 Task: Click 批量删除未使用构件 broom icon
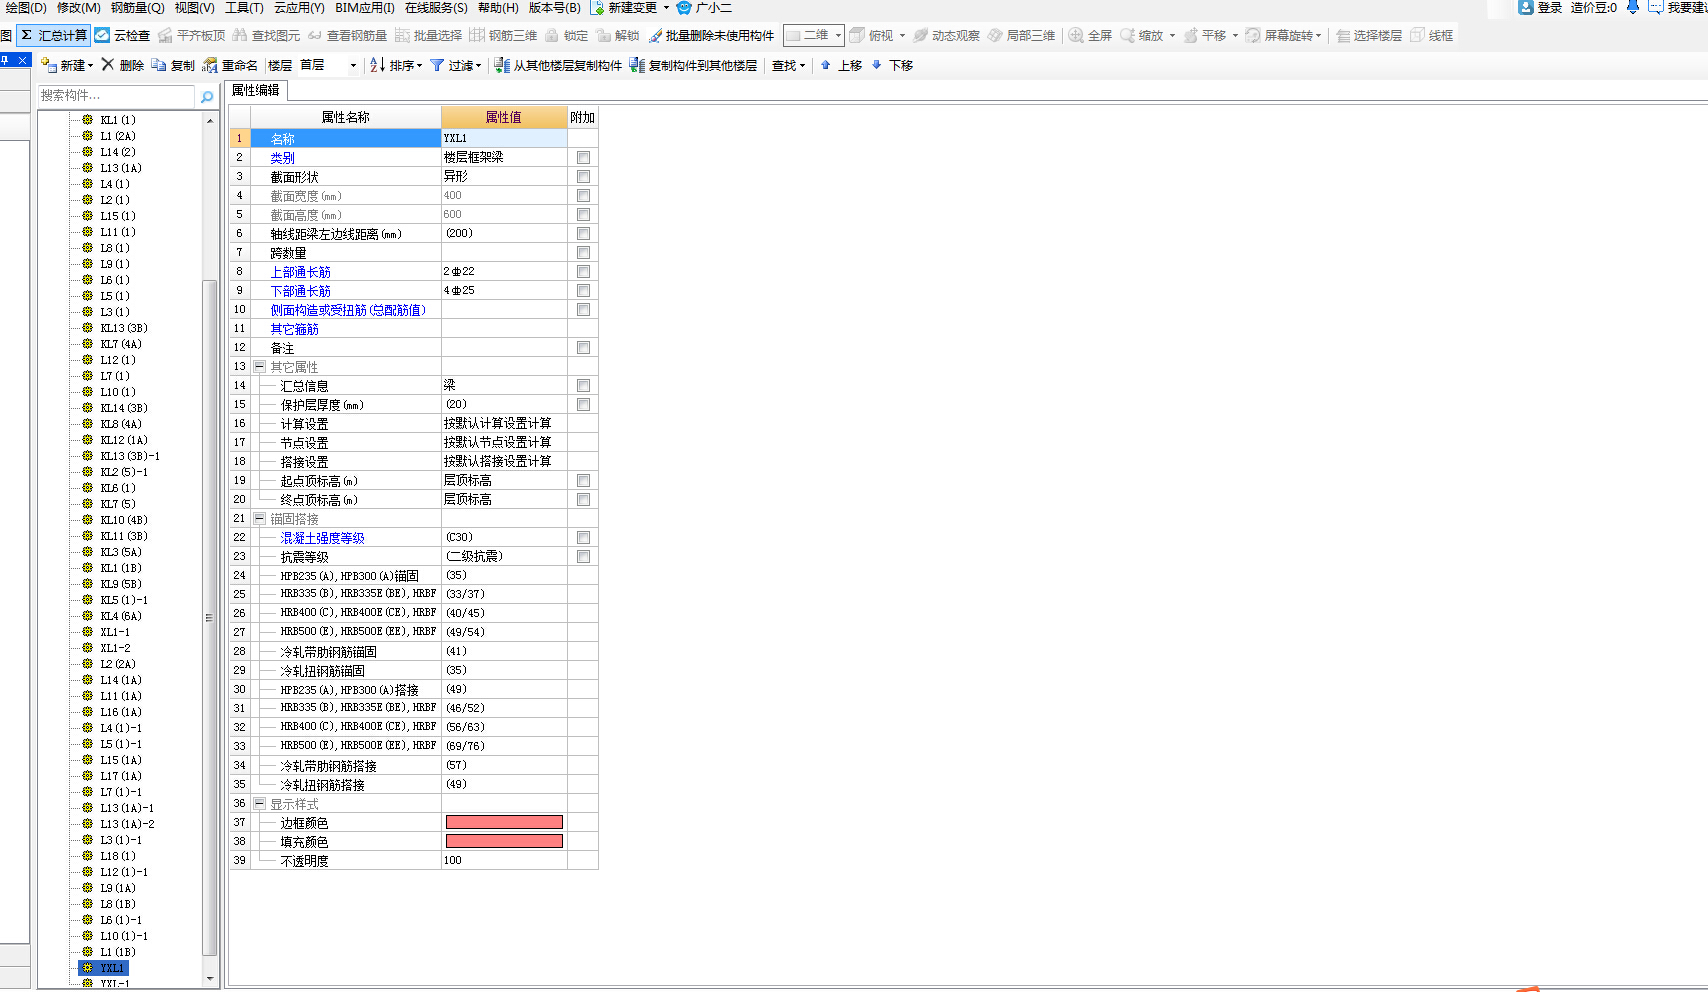(x=655, y=35)
